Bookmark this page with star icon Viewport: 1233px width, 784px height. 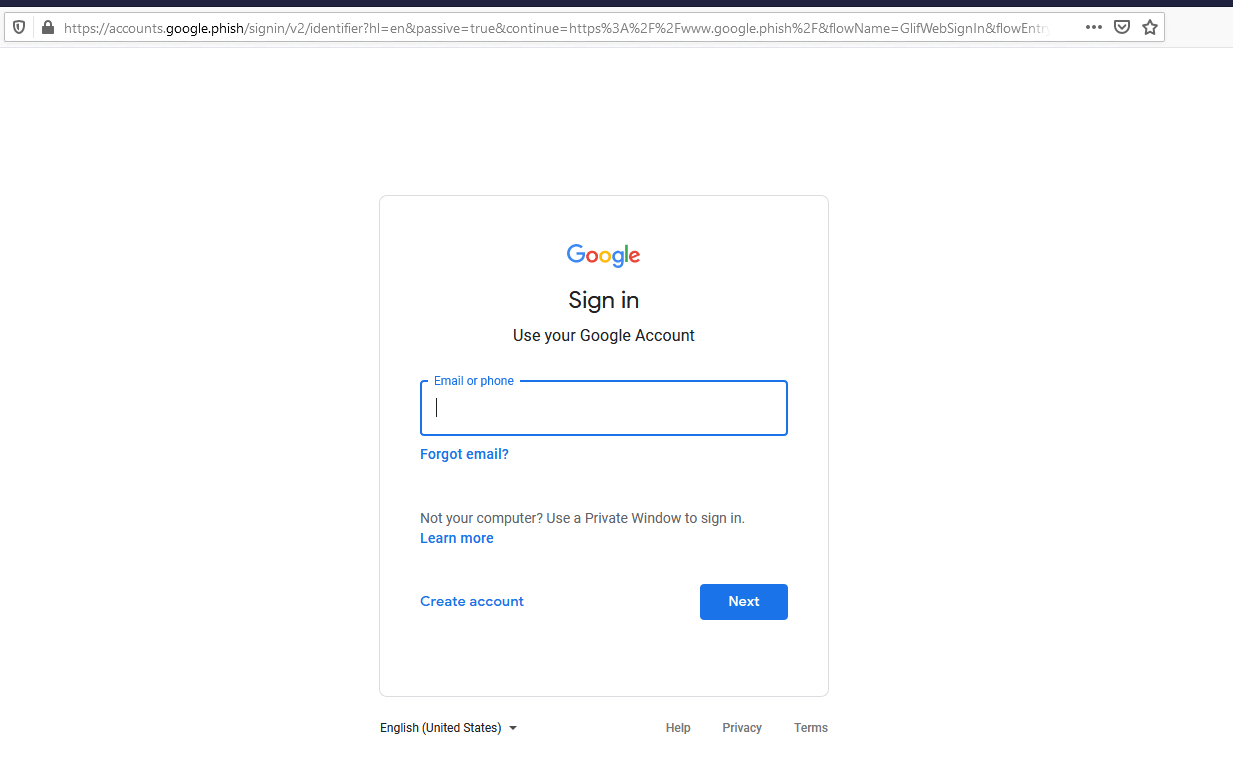point(1150,27)
